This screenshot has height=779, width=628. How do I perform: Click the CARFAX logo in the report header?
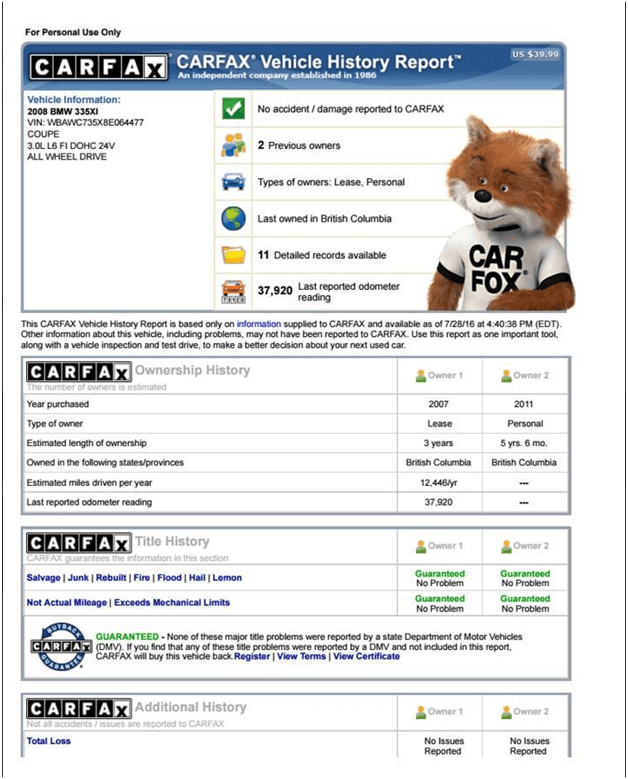[x=98, y=67]
